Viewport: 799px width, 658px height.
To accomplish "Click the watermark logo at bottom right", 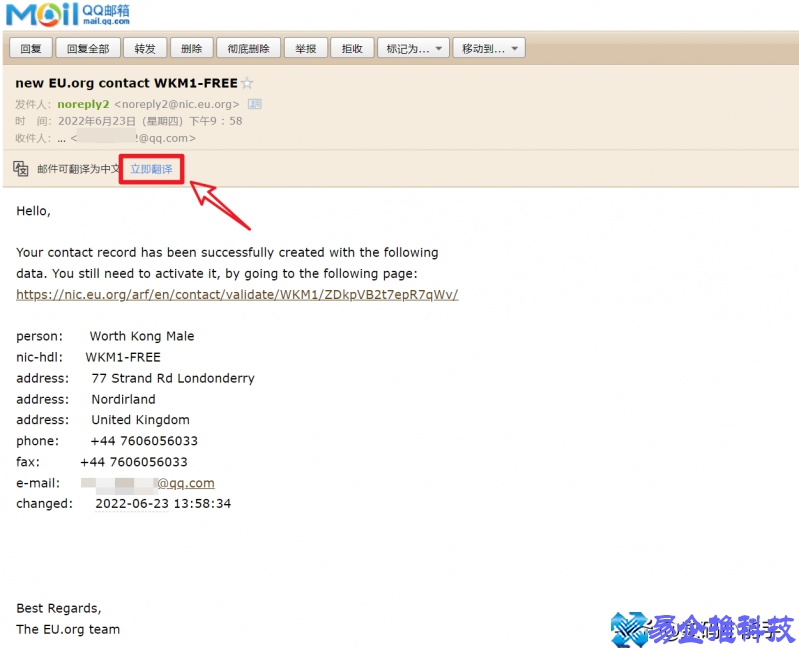I will click(701, 629).
